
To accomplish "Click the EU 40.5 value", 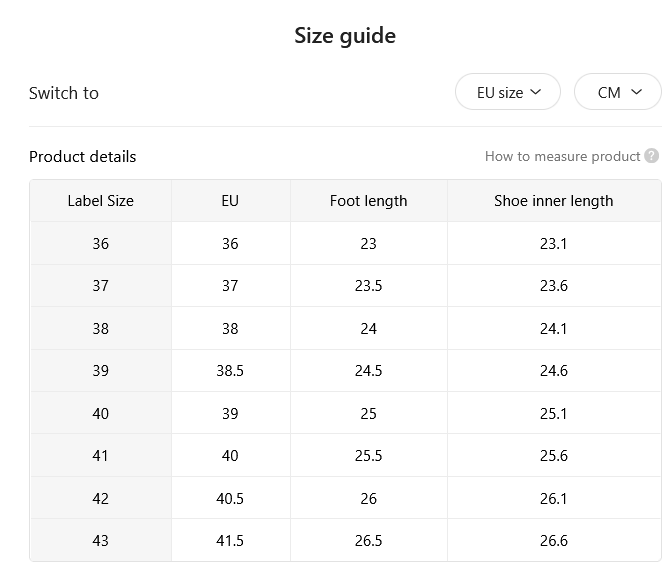I will point(230,498).
